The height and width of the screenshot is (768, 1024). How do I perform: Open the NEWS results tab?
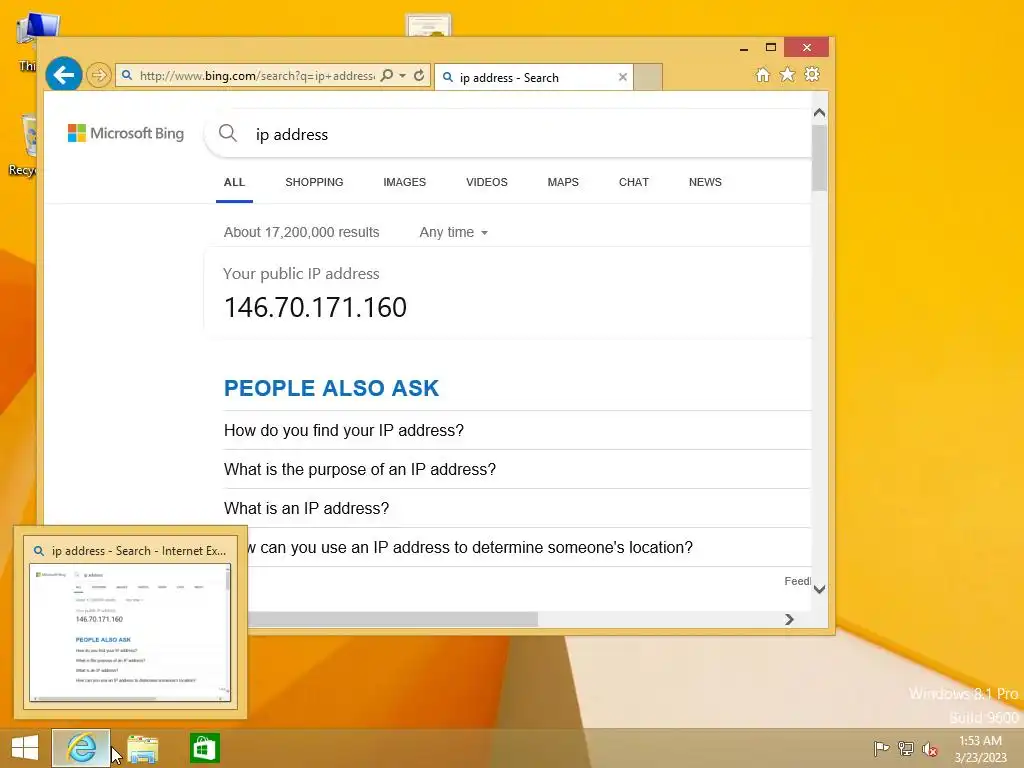[x=705, y=182]
